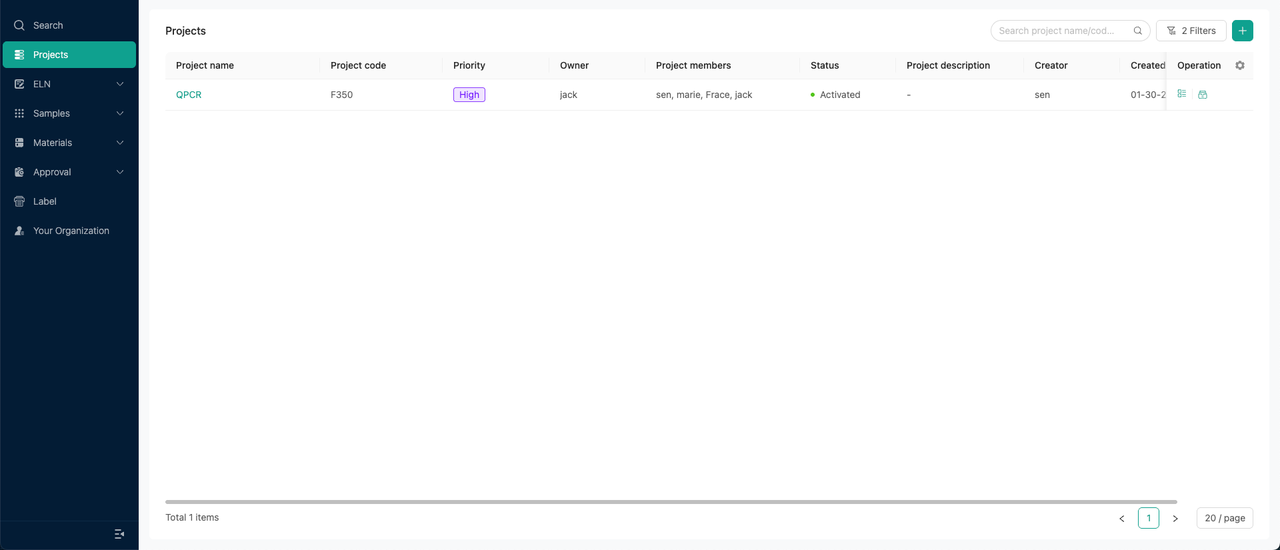Screen dimensions: 1280x550
Task: Go to next page arrow in pagination
Action: (1175, 518)
